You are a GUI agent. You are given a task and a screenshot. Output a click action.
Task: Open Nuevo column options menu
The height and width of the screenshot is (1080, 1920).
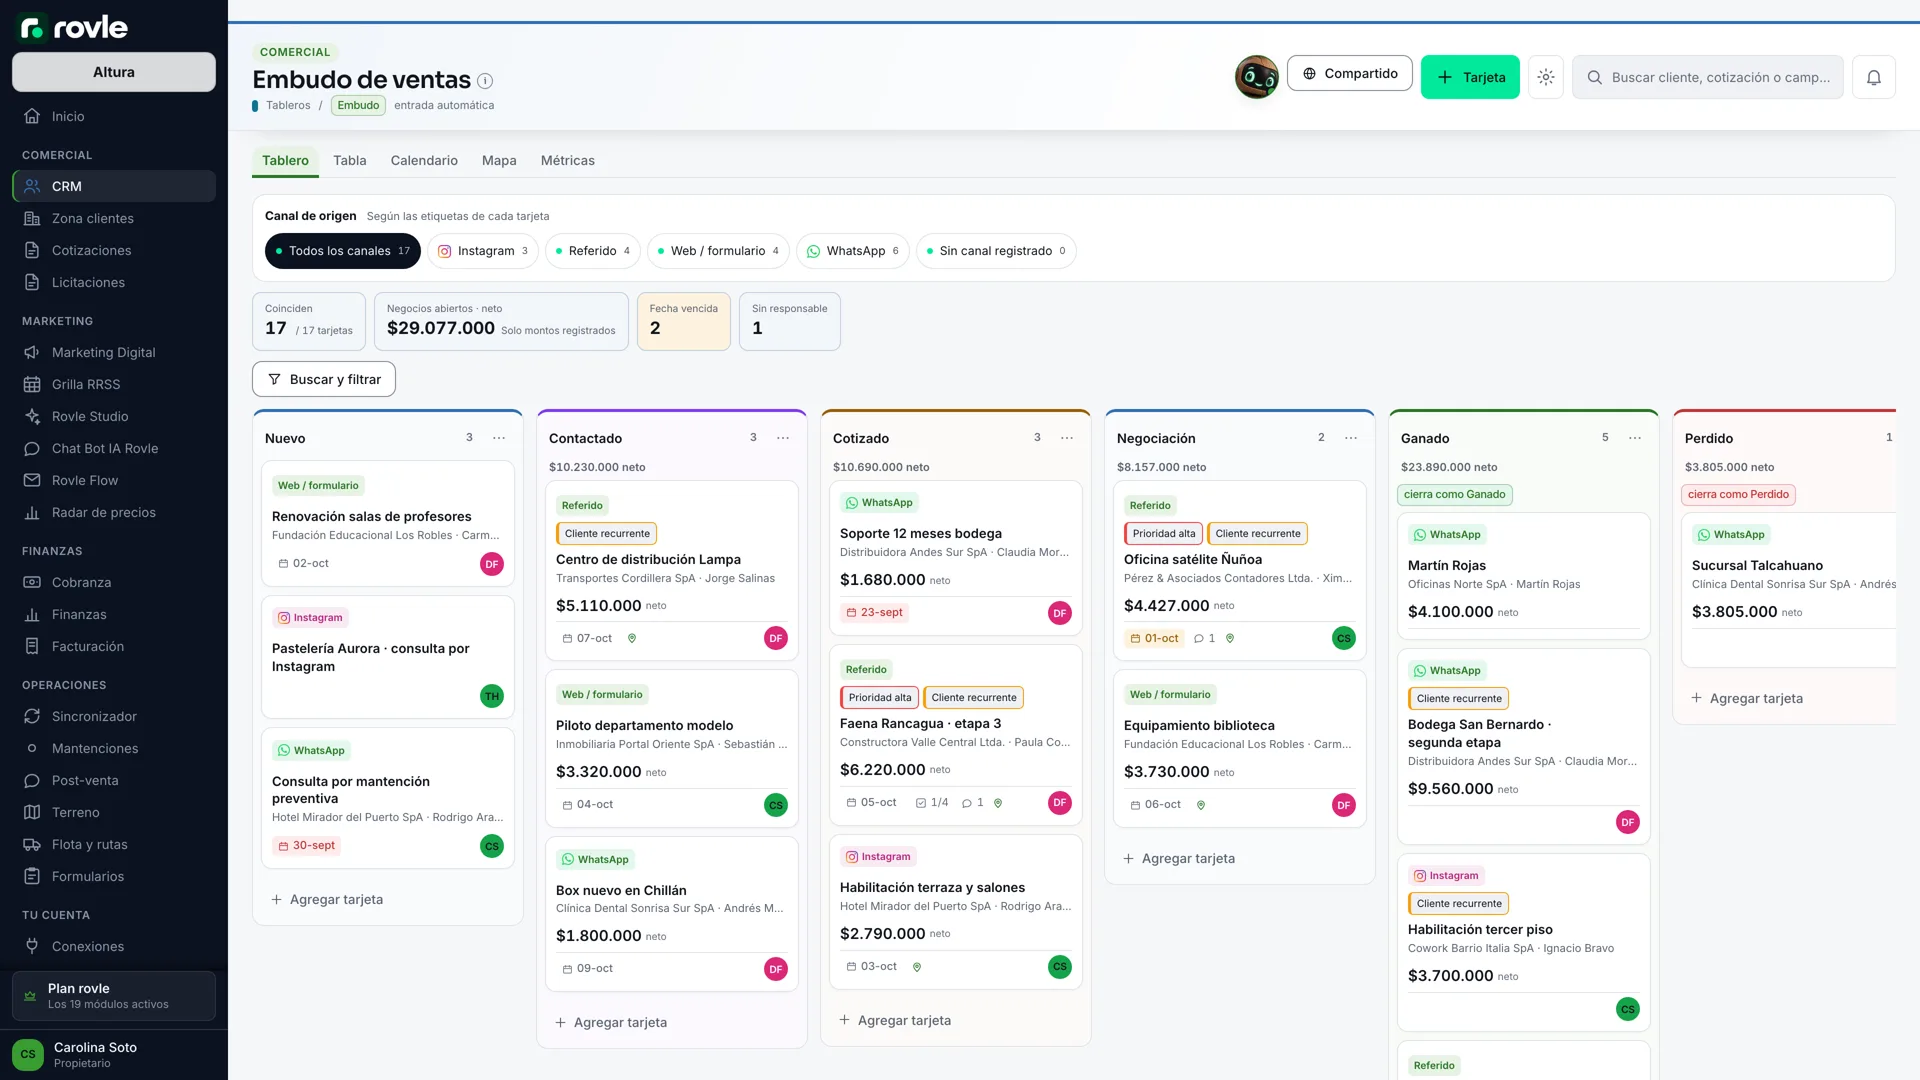(x=499, y=438)
